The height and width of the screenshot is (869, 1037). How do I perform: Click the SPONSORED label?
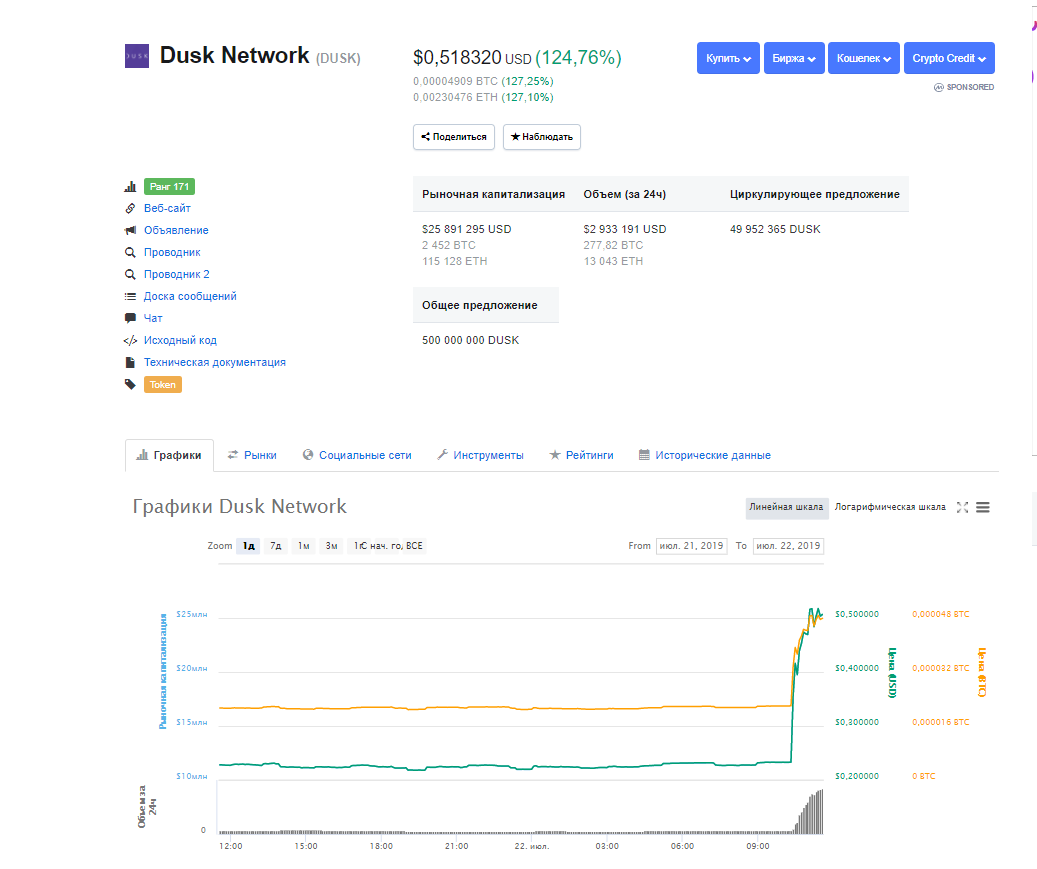point(964,87)
